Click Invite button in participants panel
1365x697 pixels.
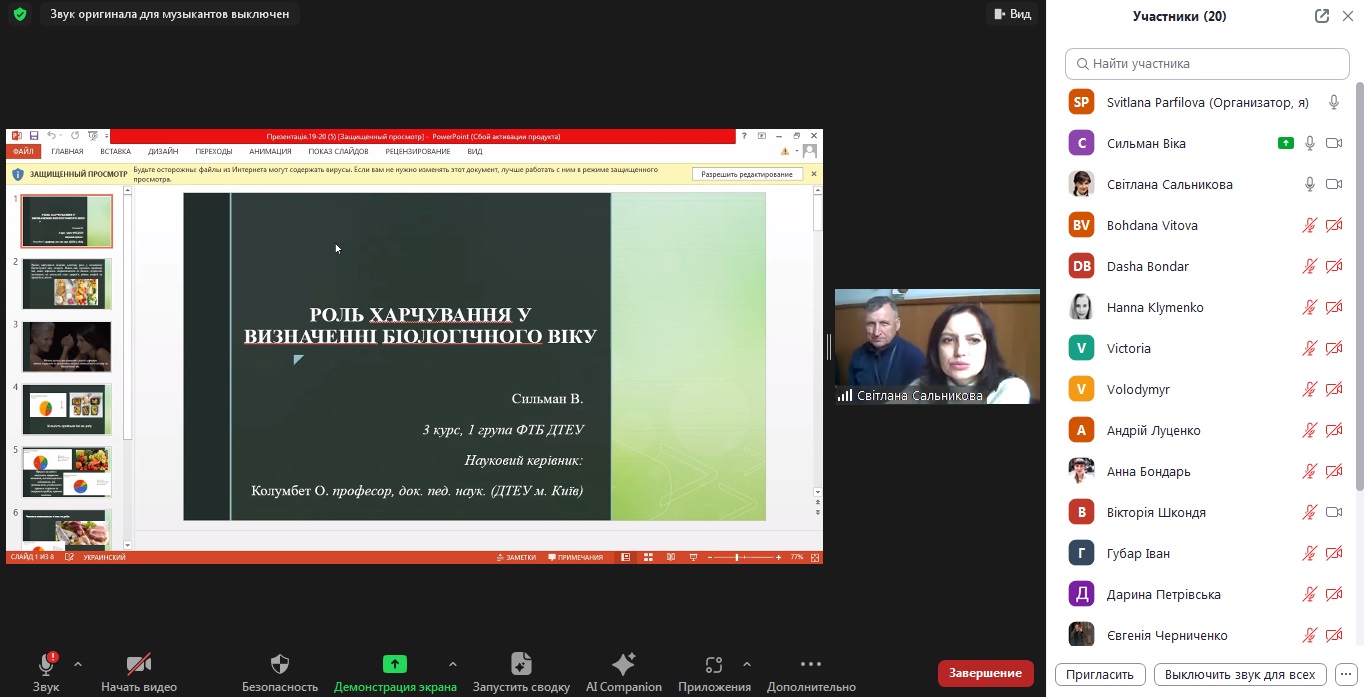[1099, 674]
